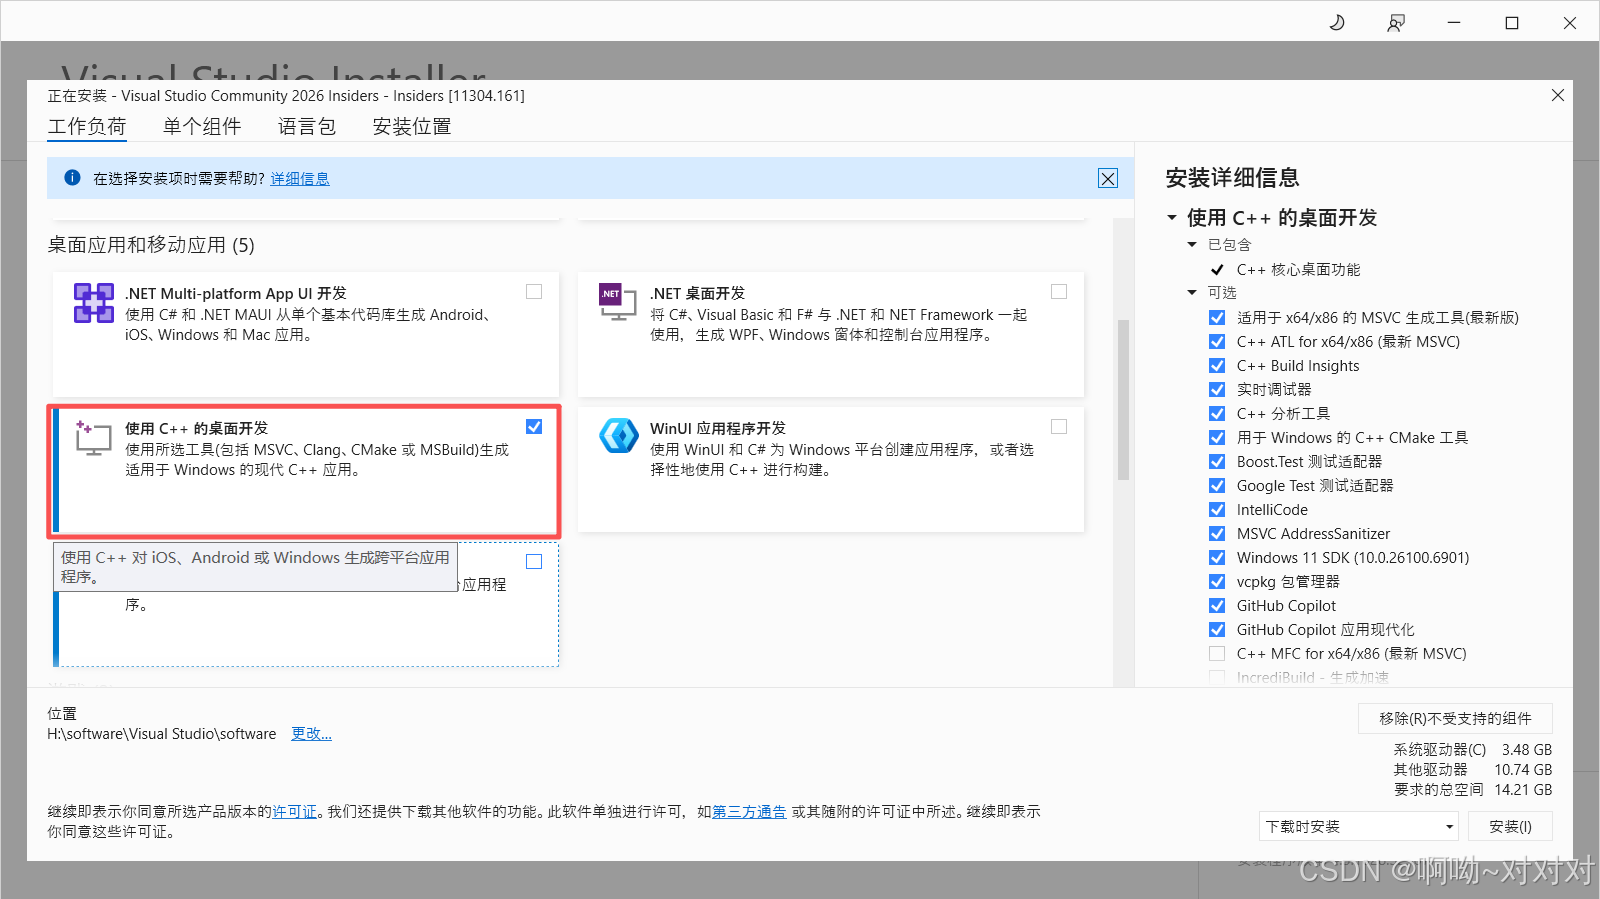
Task: Uncheck Google Test 测试适配器 component
Action: 1217,486
